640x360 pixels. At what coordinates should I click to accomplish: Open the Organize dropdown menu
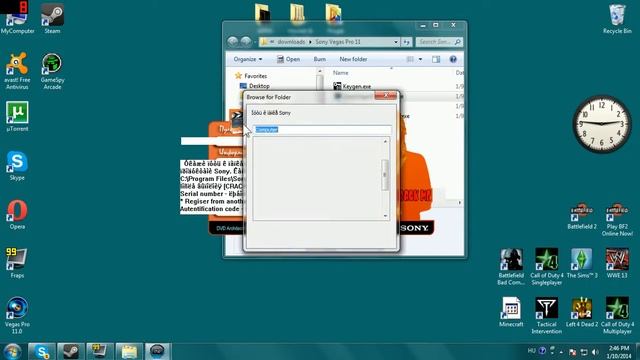pyautogui.click(x=248, y=59)
